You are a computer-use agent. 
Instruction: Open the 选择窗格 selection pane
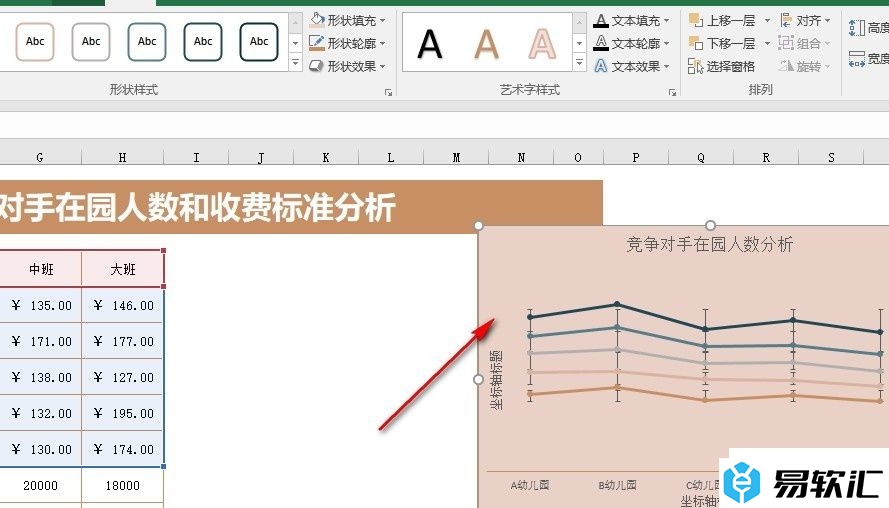722,67
